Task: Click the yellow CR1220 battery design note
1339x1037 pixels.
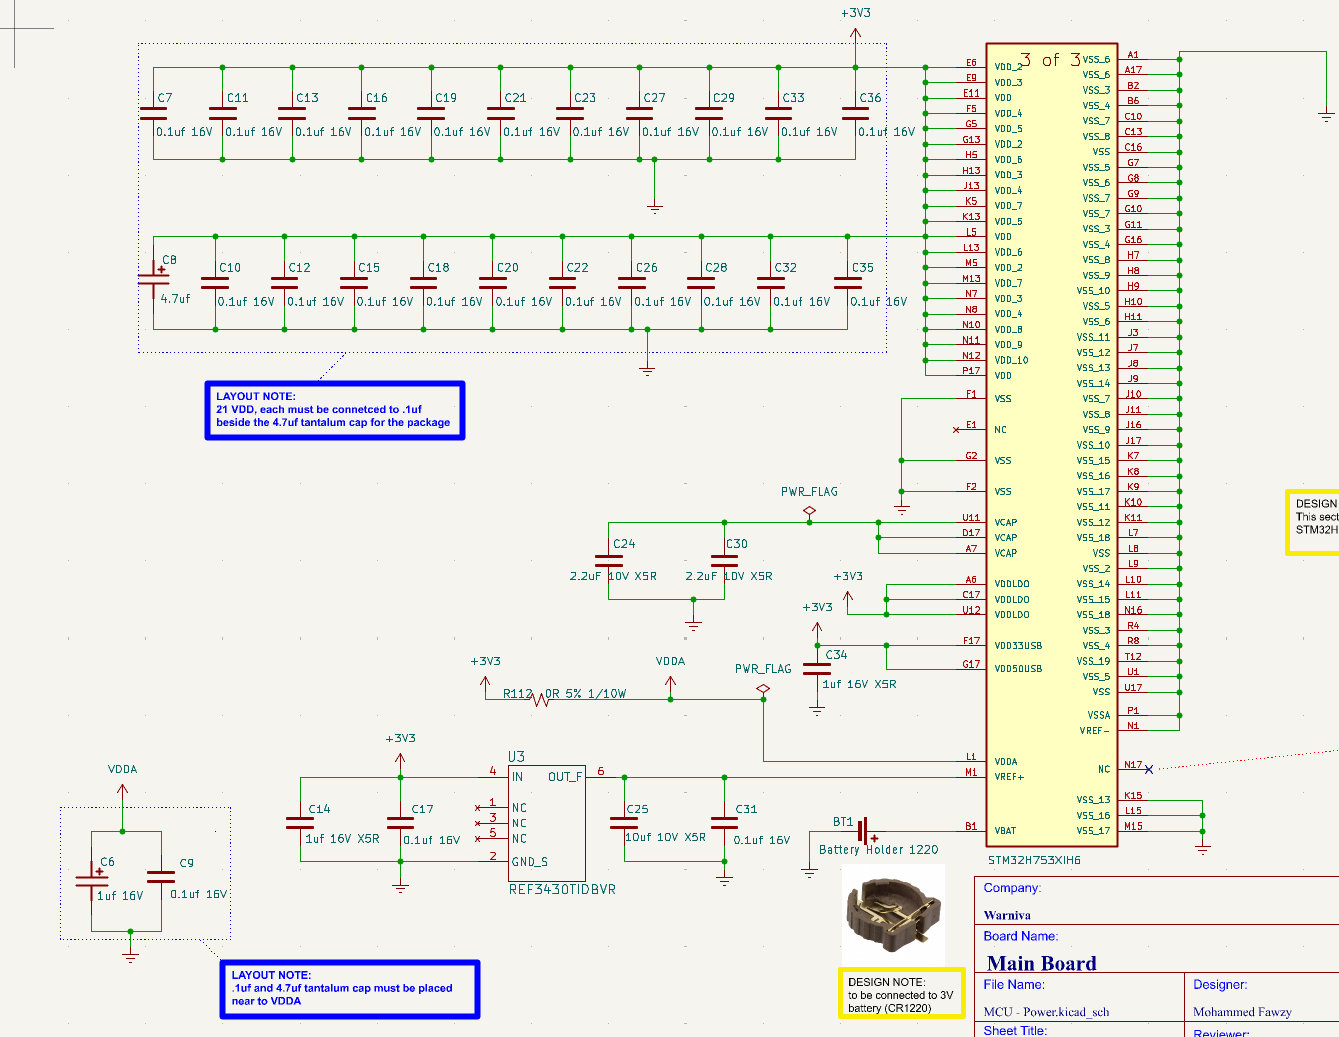Action: (900, 993)
